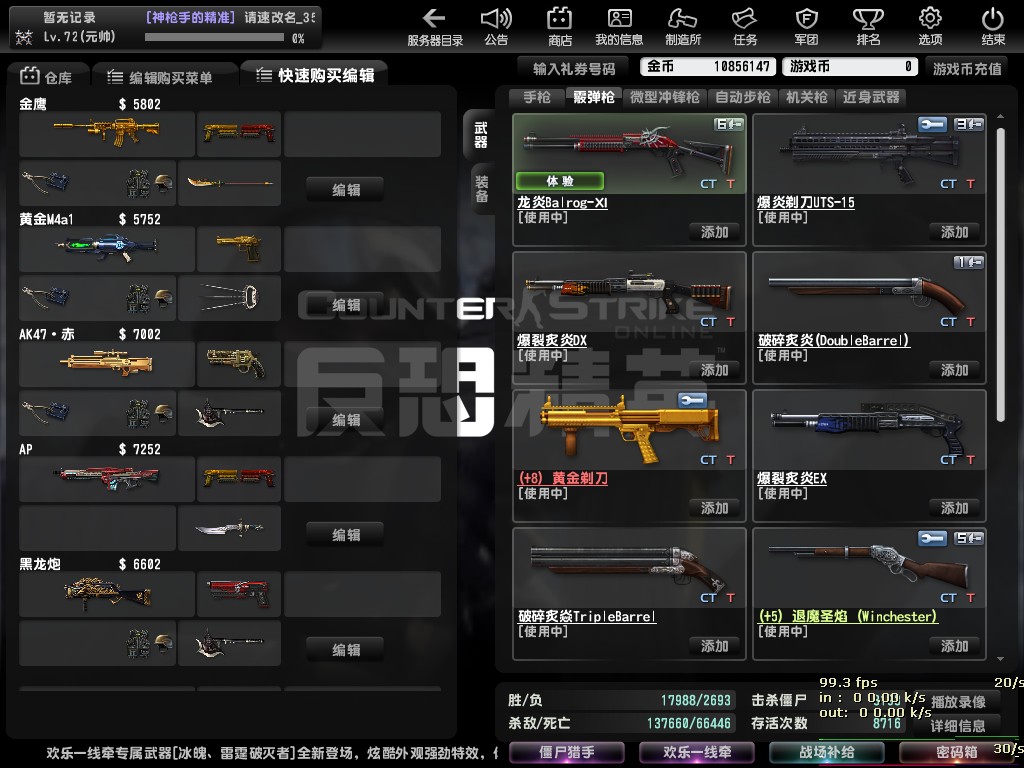Open 我的信息 profile icon
1024x768 pixels.
tap(619, 18)
